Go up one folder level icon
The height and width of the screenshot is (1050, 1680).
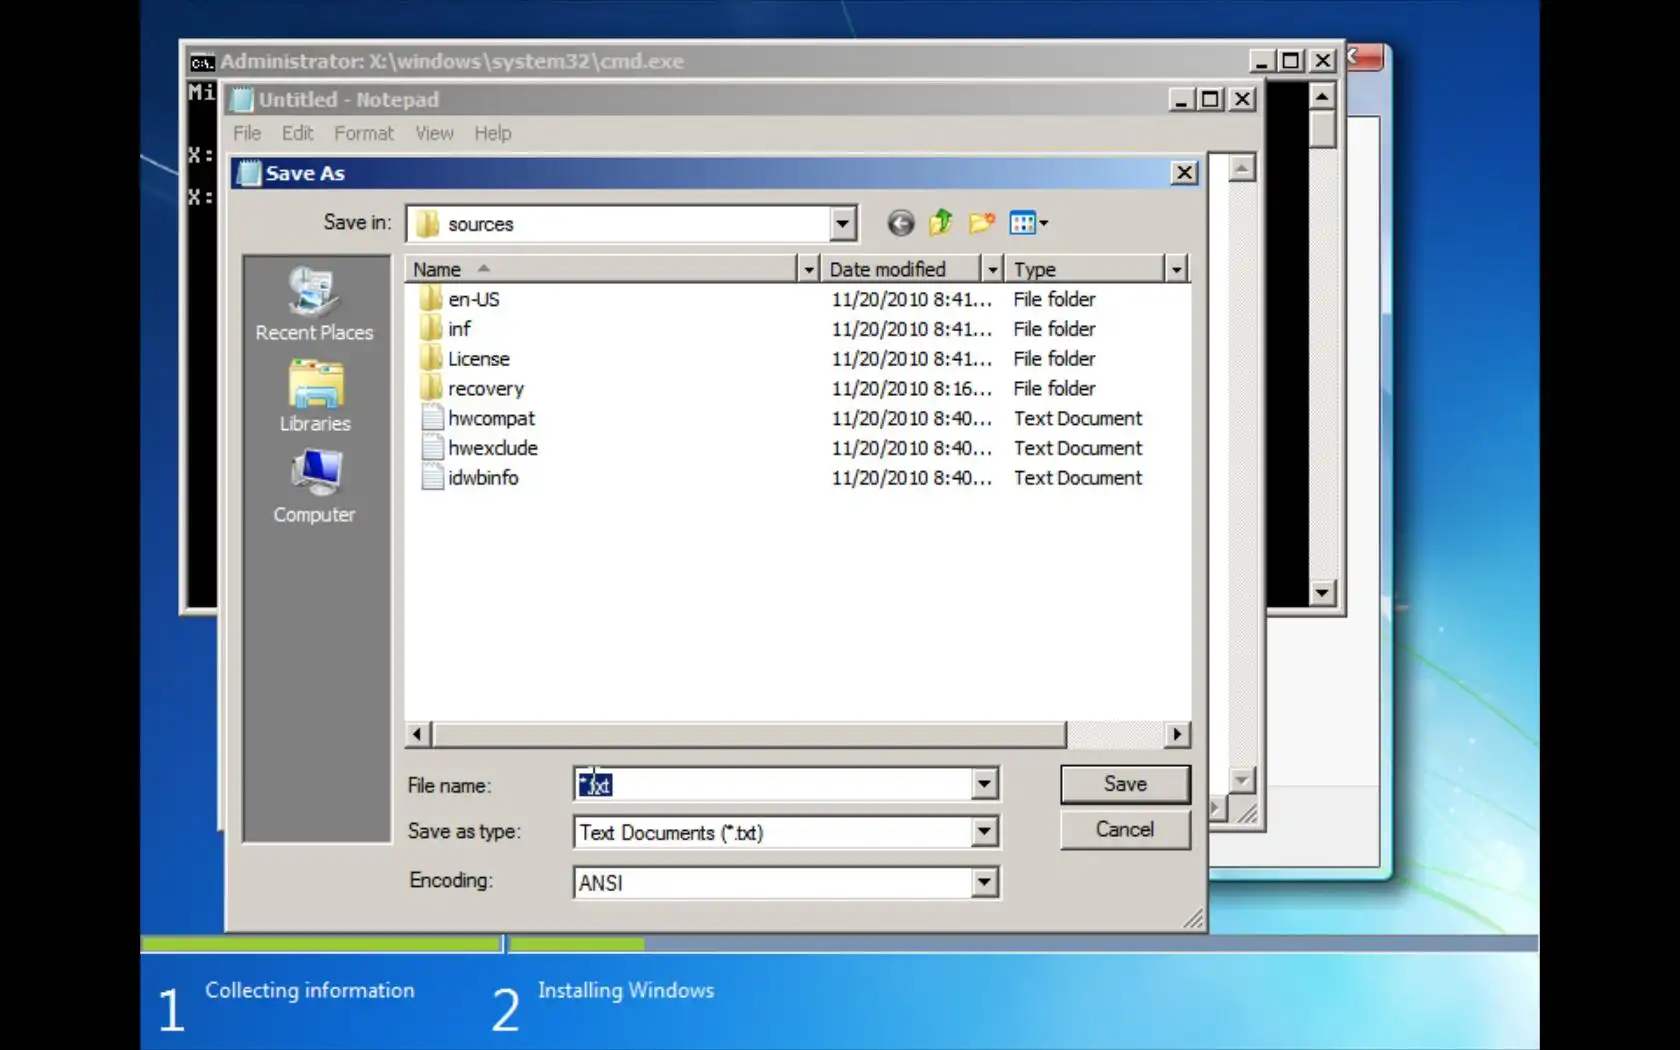(x=940, y=223)
